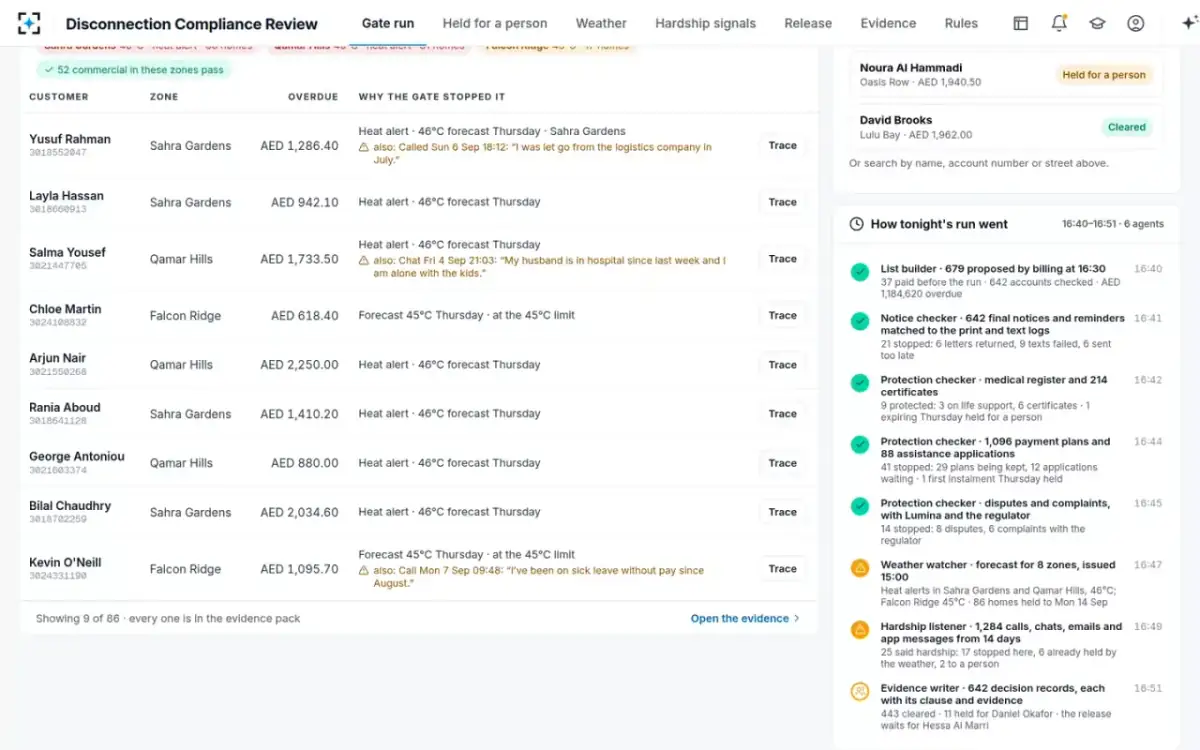The width and height of the screenshot is (1200, 750).
Task: Click warning triangle in Salma Yousef's row
Action: [x=364, y=260]
